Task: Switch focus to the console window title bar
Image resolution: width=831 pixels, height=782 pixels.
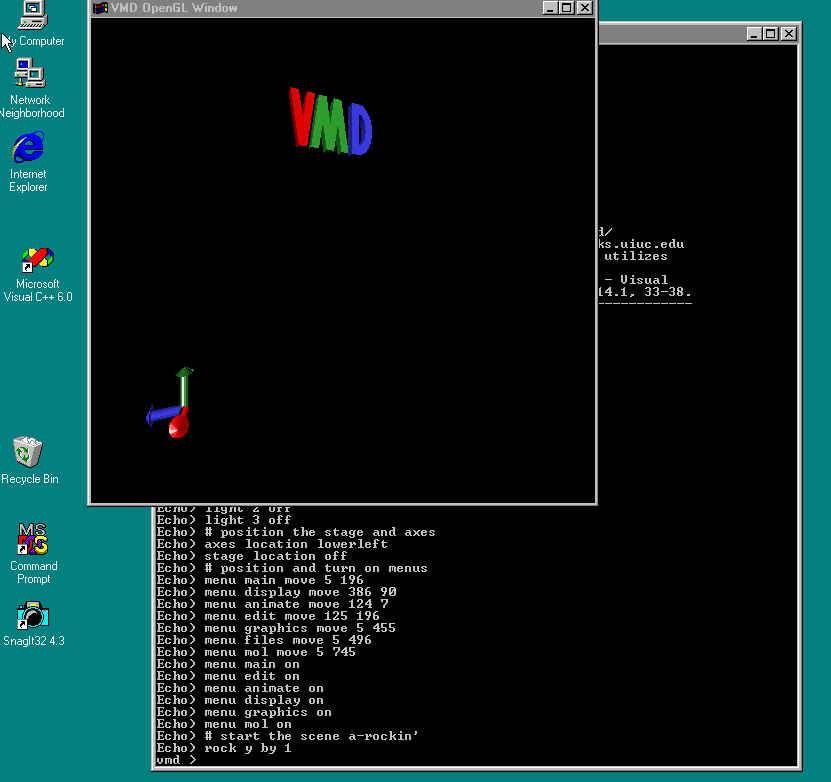Action: (x=670, y=33)
